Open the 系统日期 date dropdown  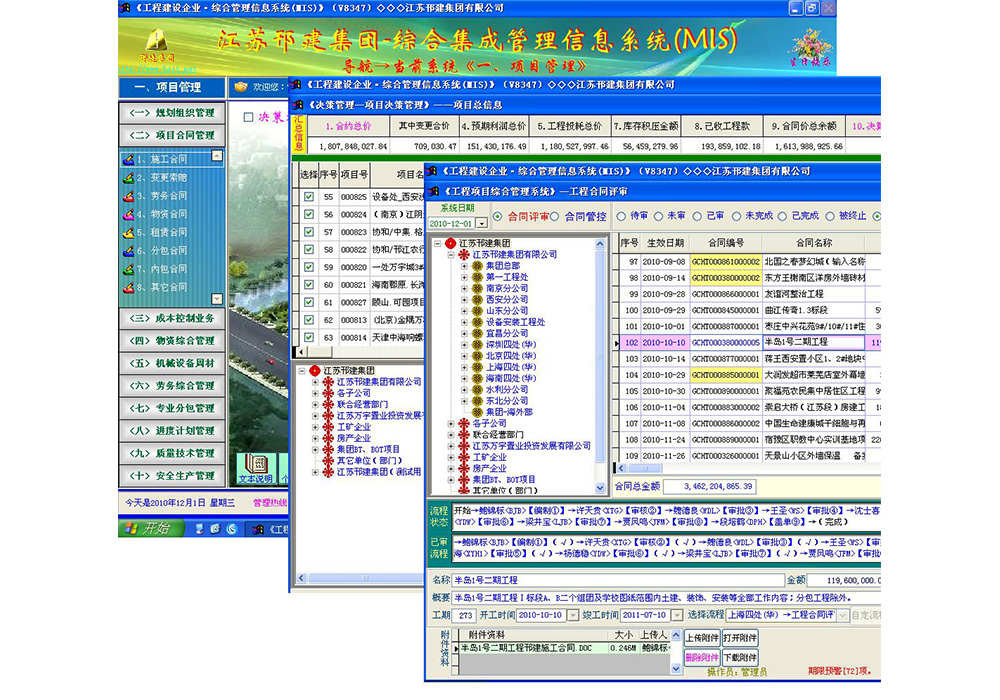tap(481, 221)
